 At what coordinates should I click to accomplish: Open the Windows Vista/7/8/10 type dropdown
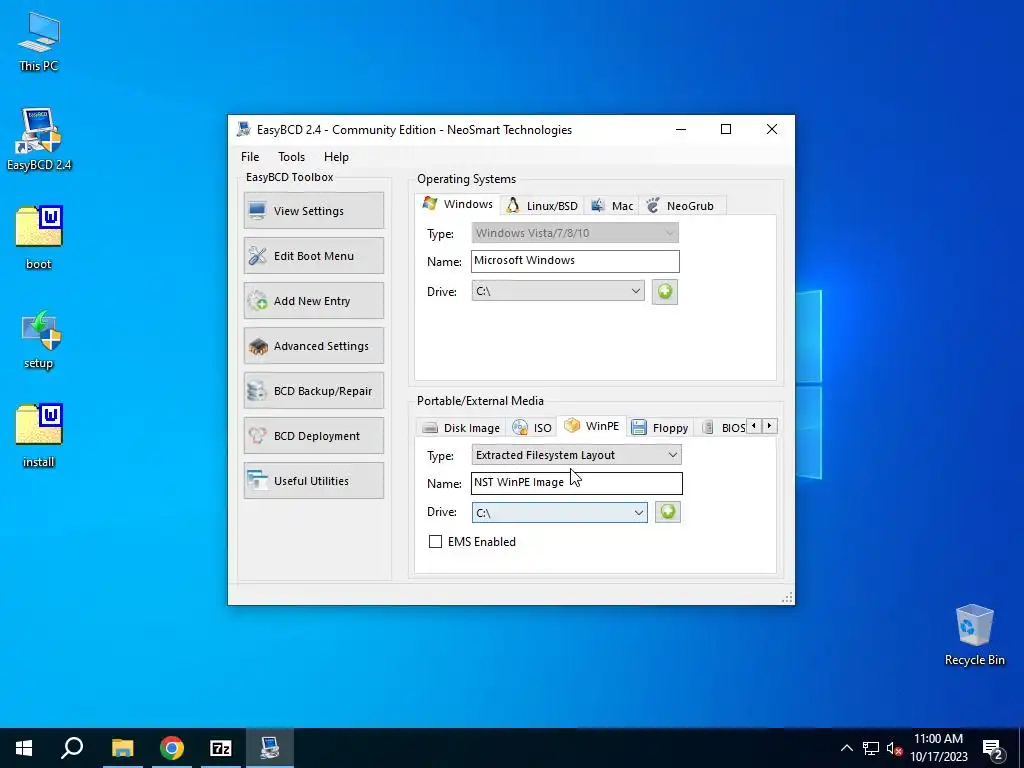(x=575, y=233)
